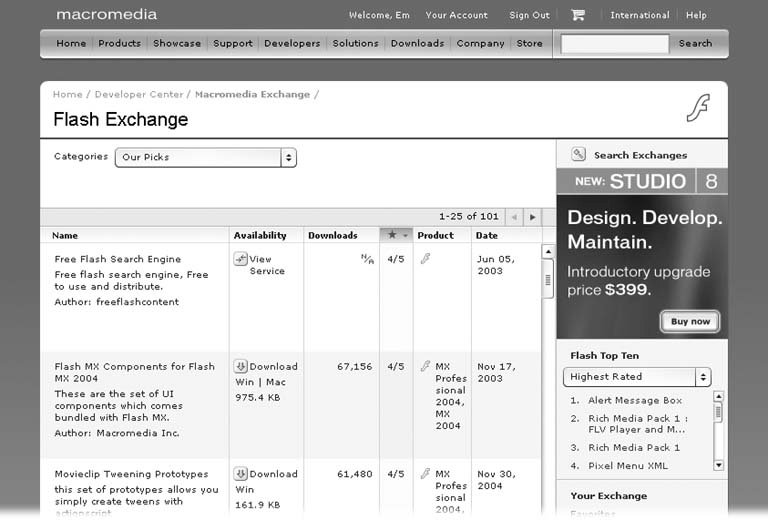The height and width of the screenshot is (520, 768).
Task: Go to next page of results arrow
Action: [x=533, y=216]
